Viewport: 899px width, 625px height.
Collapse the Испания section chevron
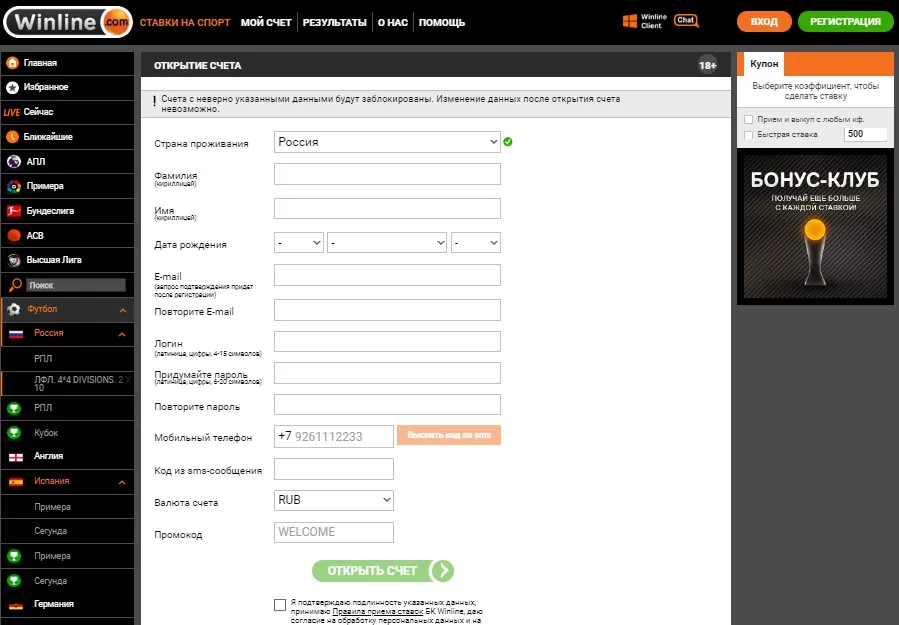coord(122,482)
